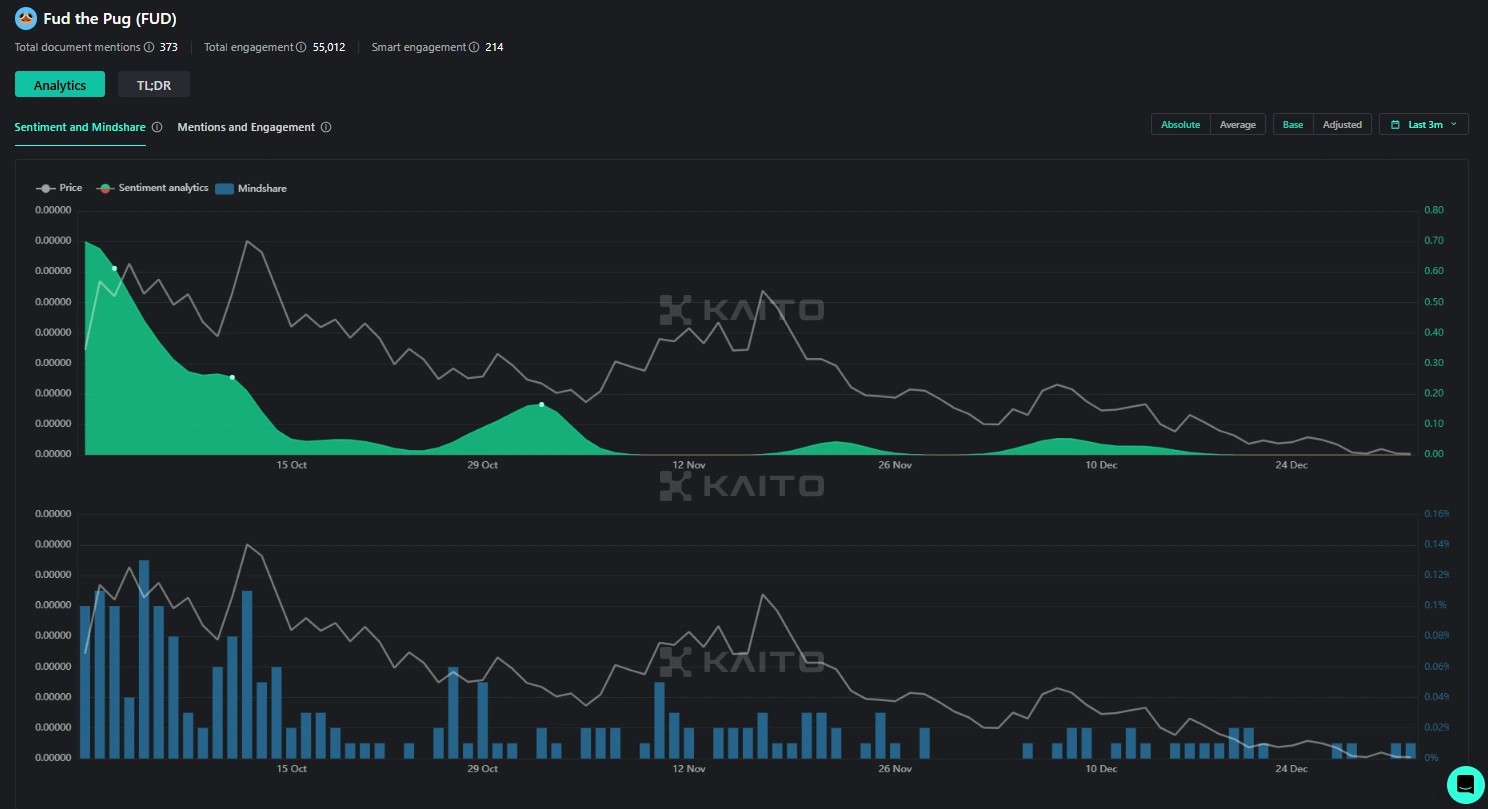The width and height of the screenshot is (1488, 809).
Task: Click the 0.50 sentiment axis value
Action: coord(1434,302)
